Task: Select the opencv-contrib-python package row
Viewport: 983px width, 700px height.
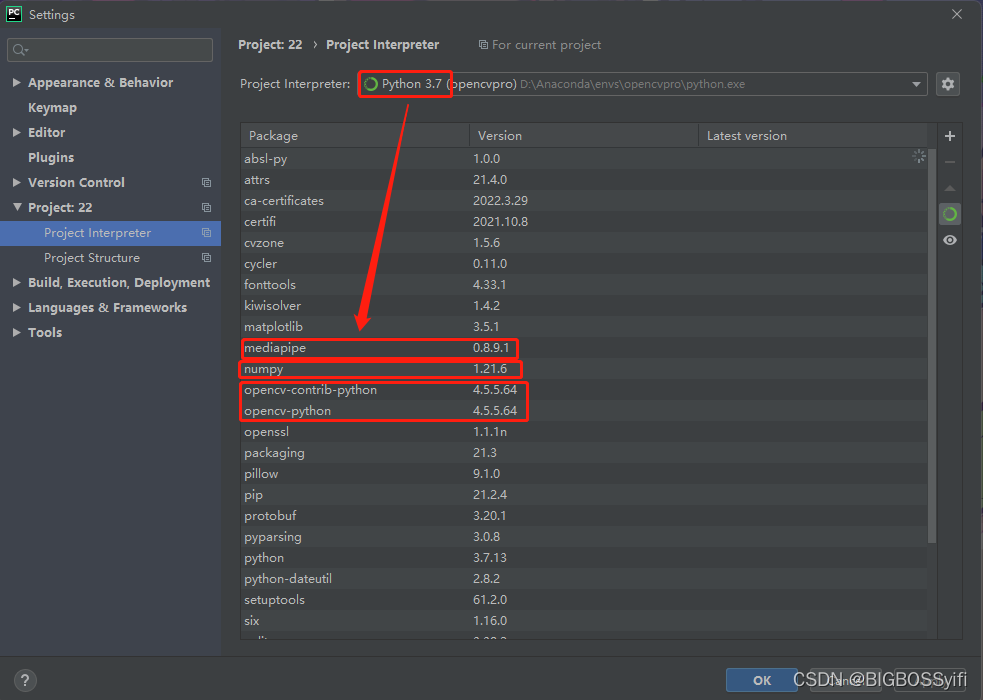Action: [584, 390]
